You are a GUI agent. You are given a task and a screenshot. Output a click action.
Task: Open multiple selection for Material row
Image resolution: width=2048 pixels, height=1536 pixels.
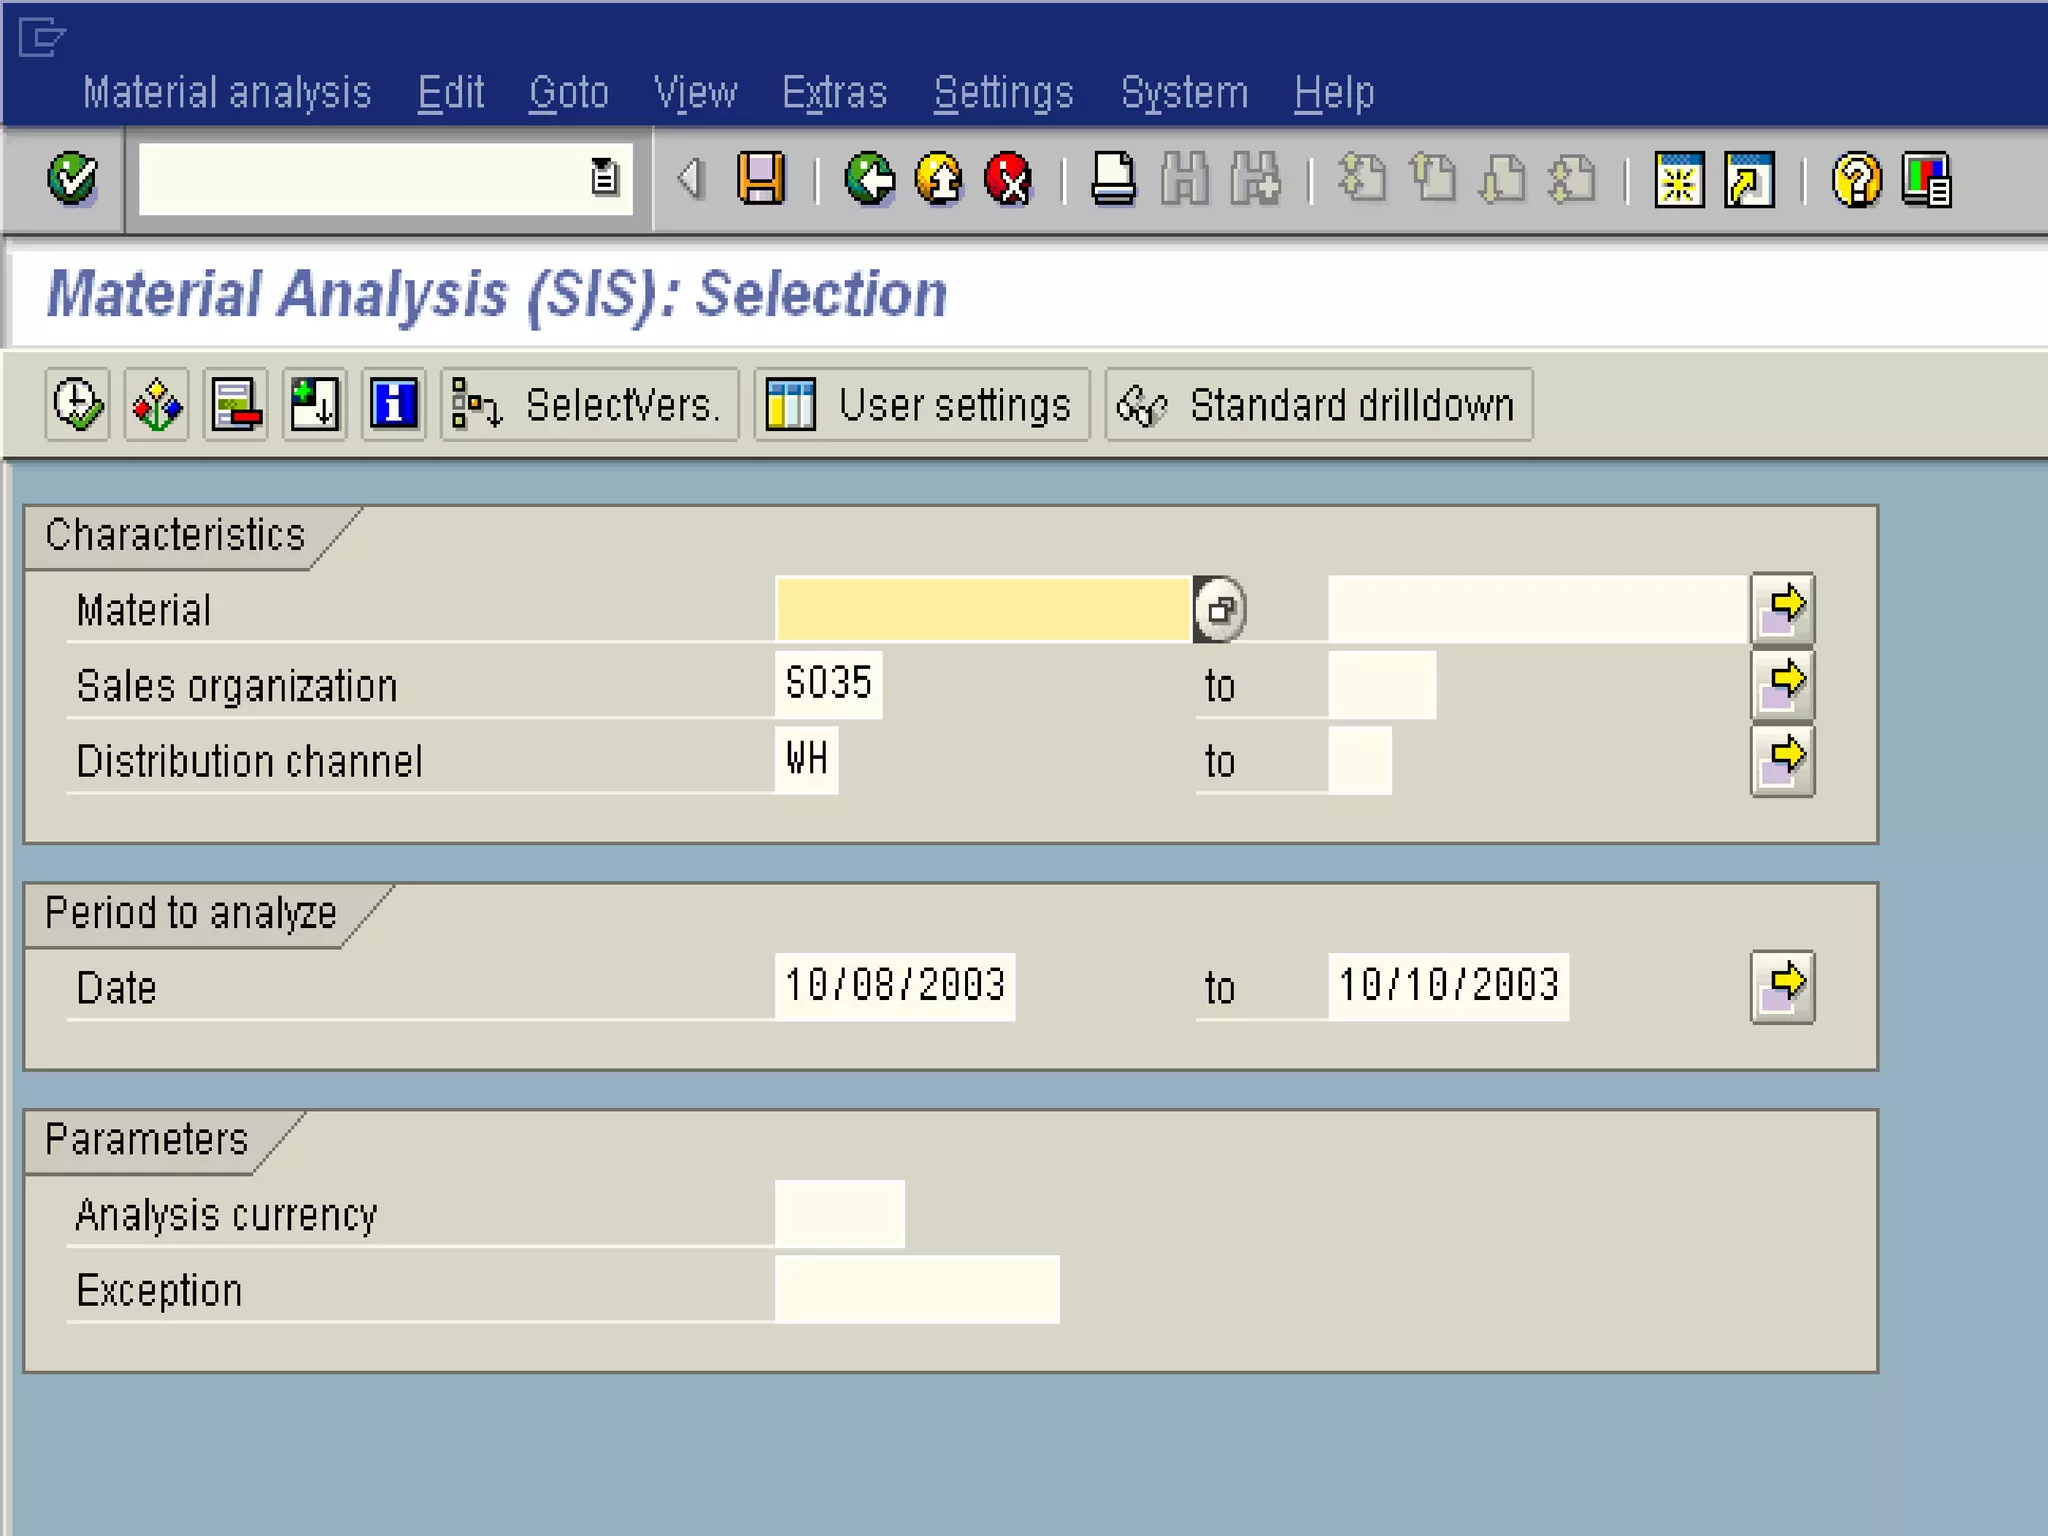click(1782, 609)
